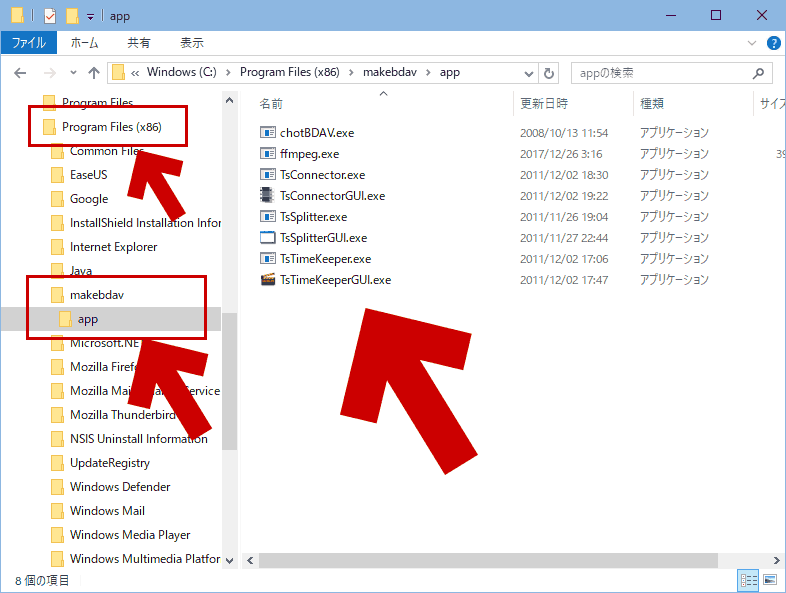The height and width of the screenshot is (593, 786).
Task: Open the 共有 ribbon tab
Action: [138, 43]
